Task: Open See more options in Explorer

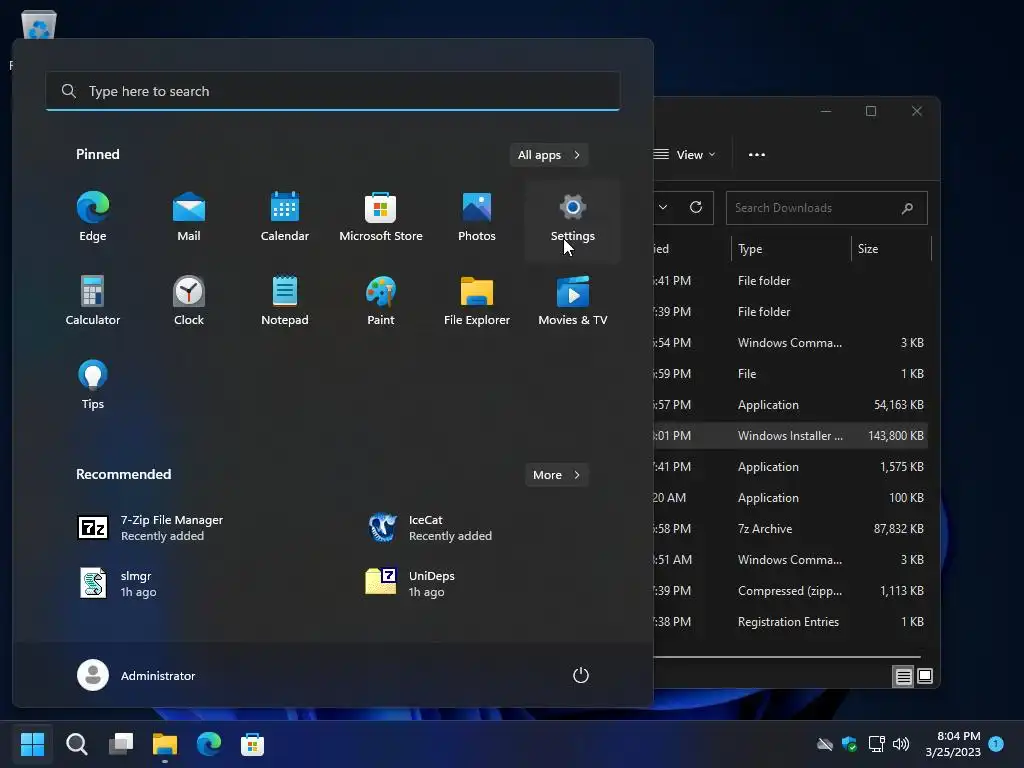Action: (x=757, y=155)
